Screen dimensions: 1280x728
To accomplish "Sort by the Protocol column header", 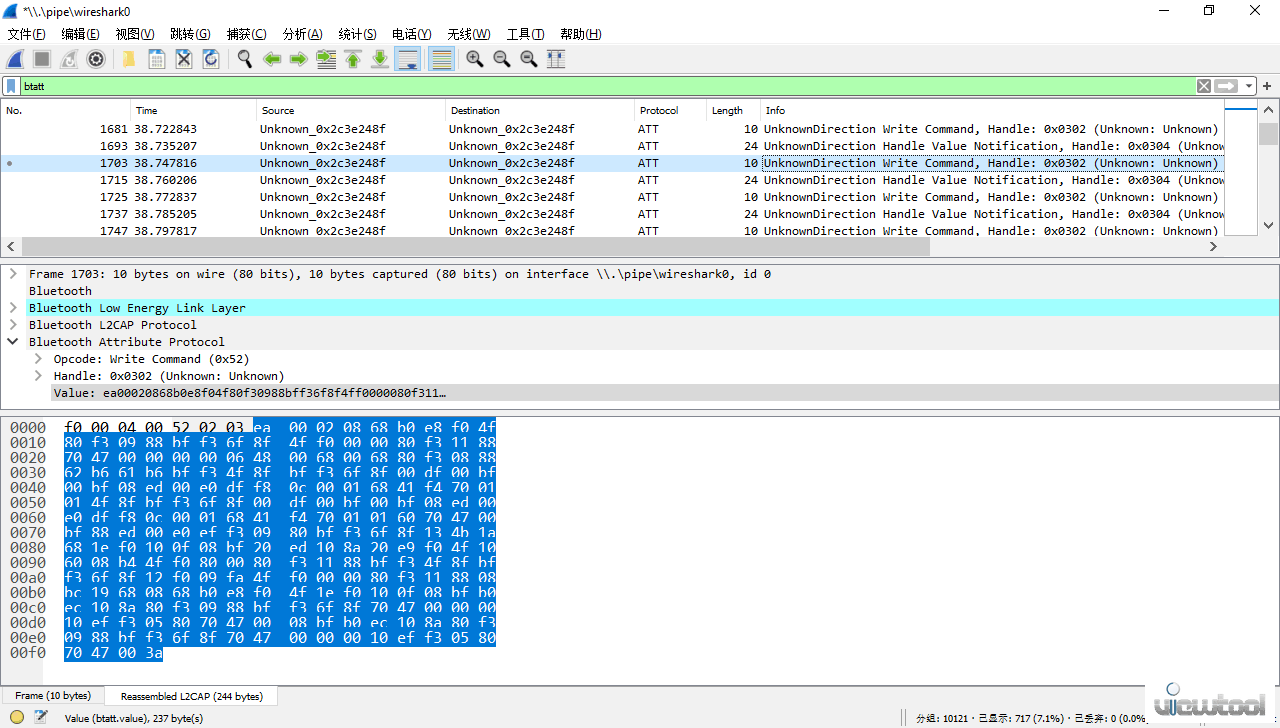I will 671,110.
